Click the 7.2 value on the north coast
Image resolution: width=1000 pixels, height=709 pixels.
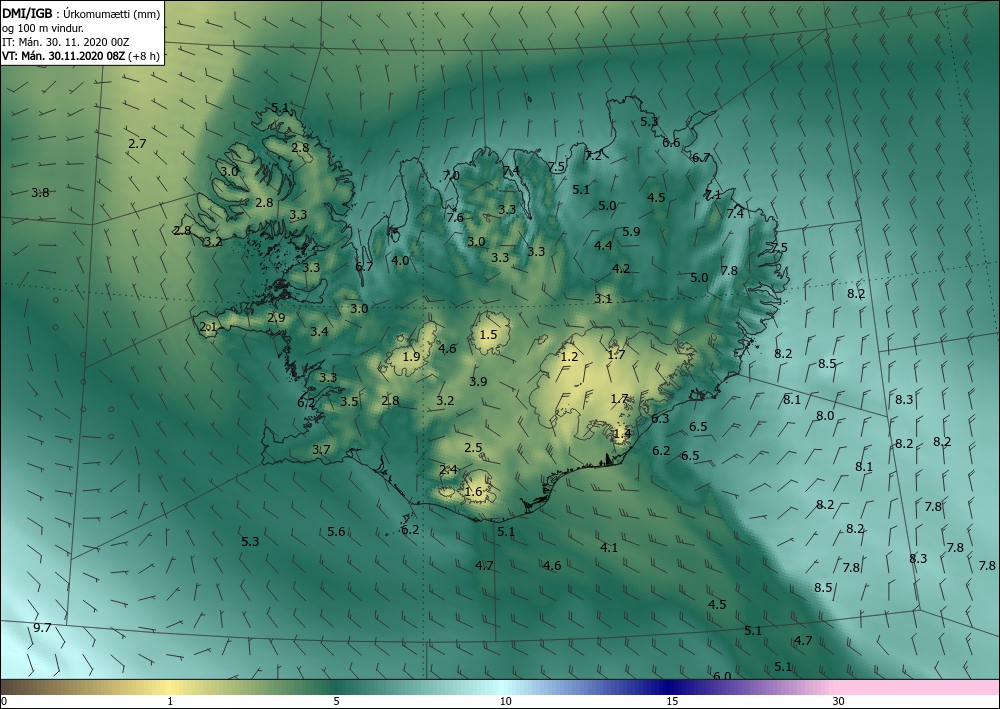tap(593, 155)
